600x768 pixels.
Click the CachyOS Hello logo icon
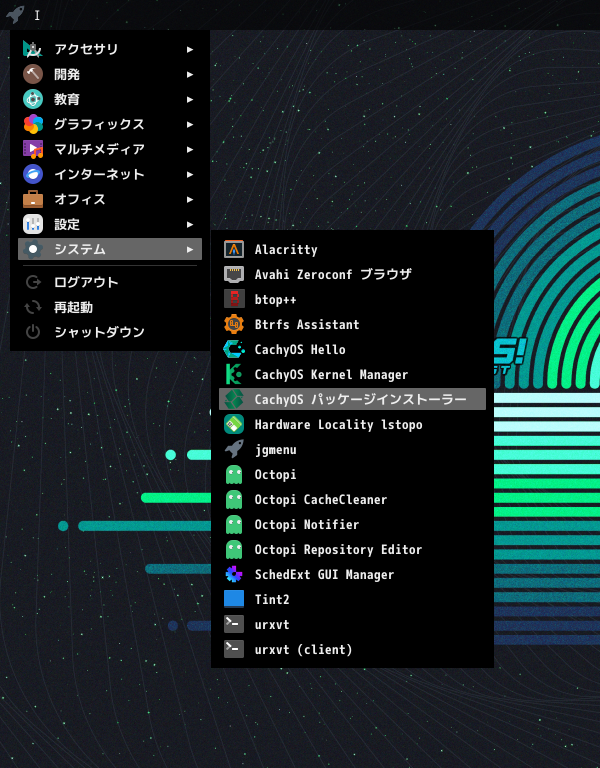coord(234,349)
